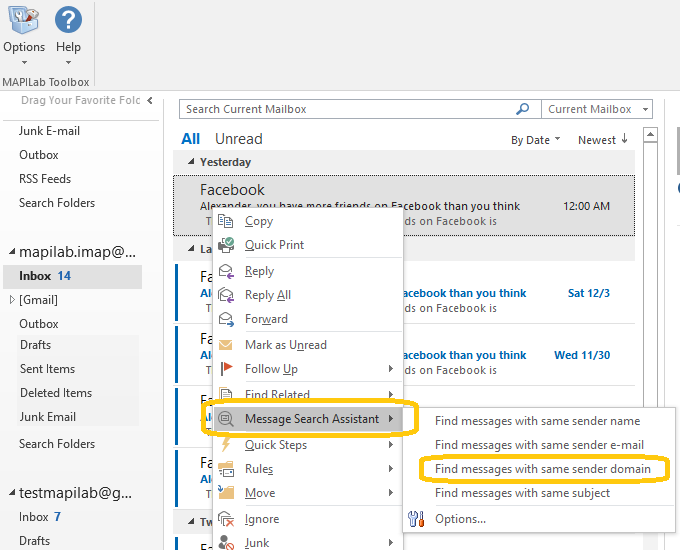Select the Facebook message from 12:00 AM

coord(404,206)
